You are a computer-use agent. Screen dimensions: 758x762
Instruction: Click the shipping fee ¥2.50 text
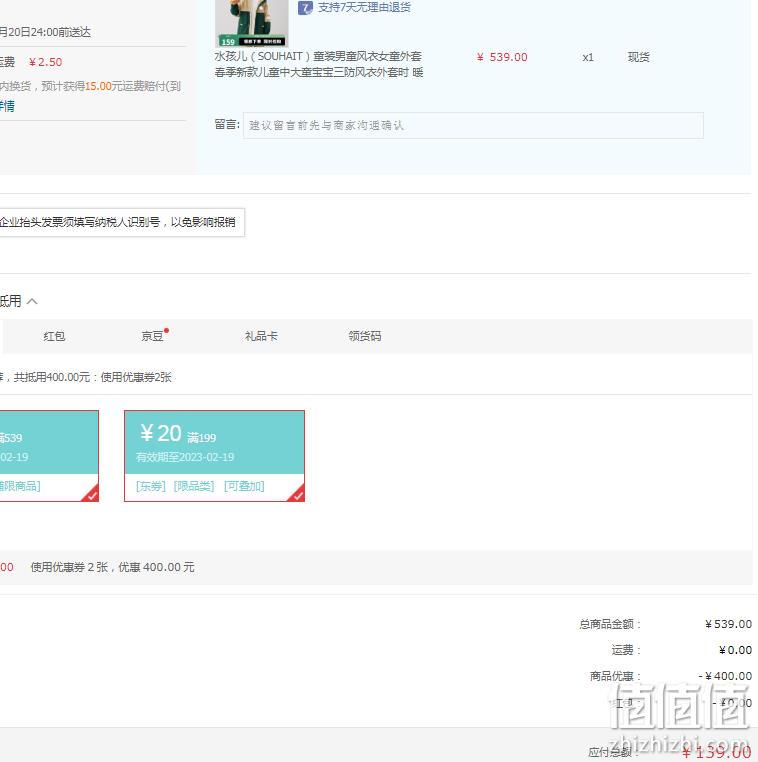pyautogui.click(x=45, y=62)
